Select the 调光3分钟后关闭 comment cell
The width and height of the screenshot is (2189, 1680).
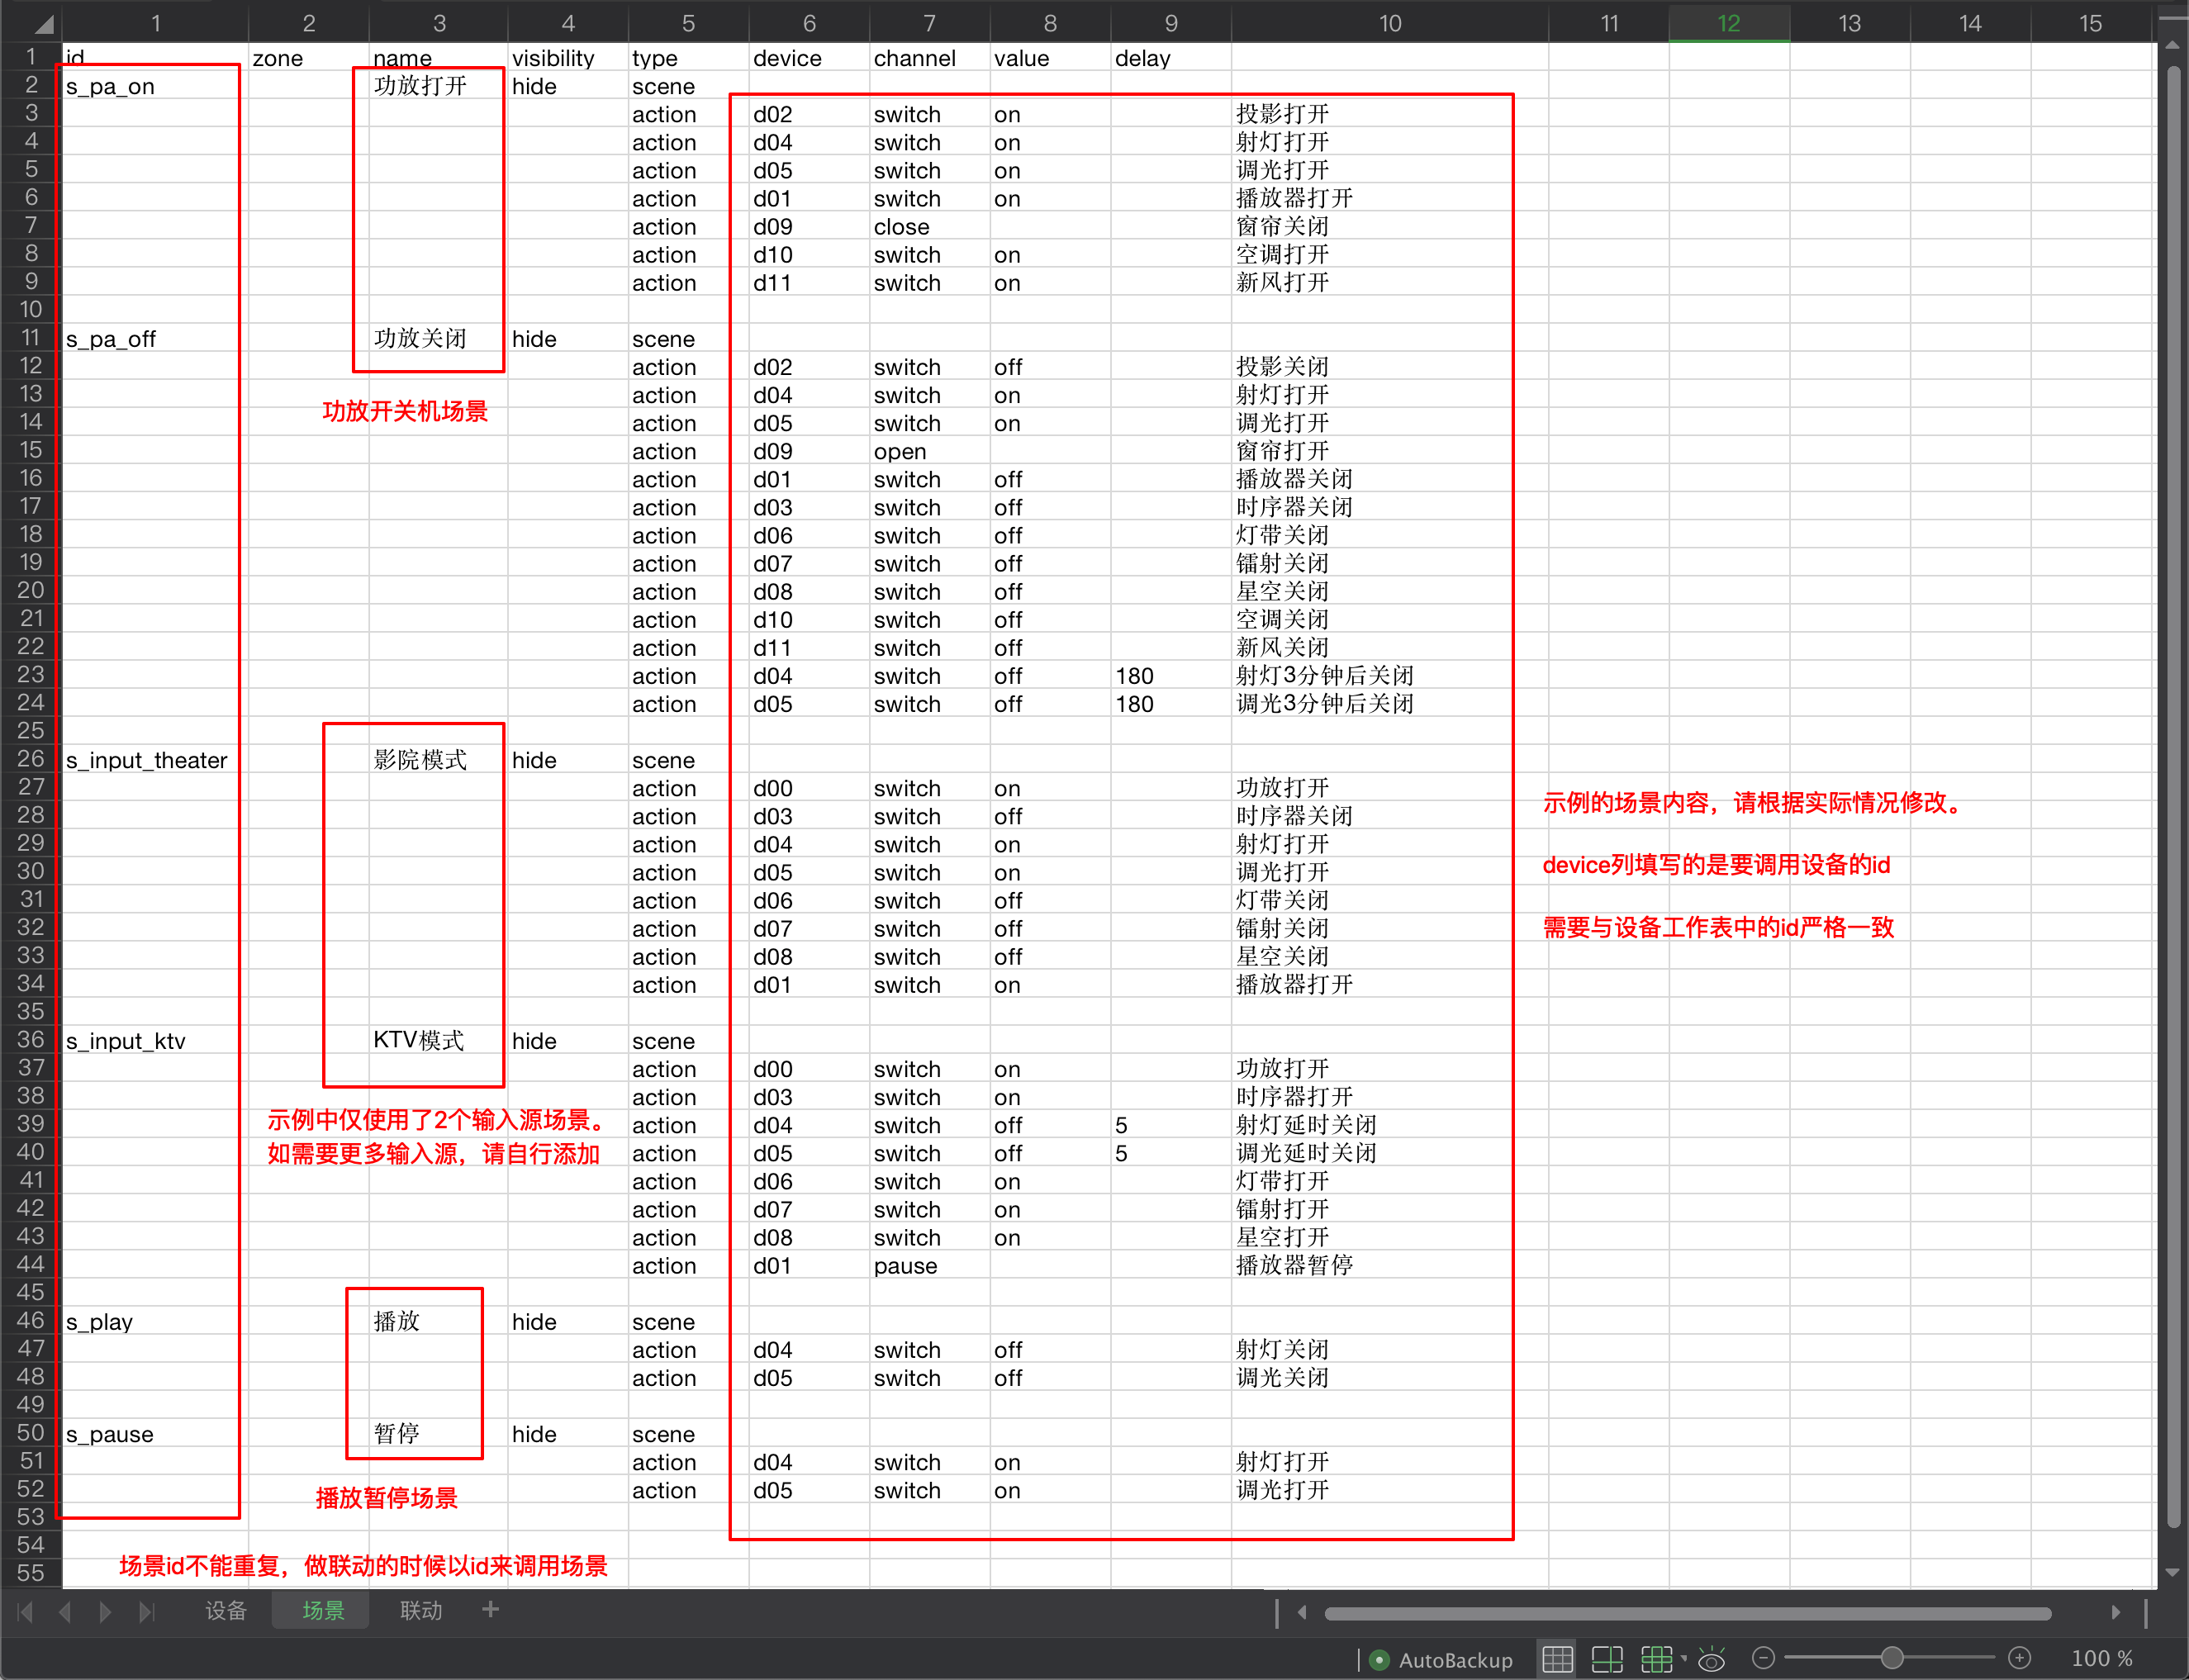(1390, 704)
